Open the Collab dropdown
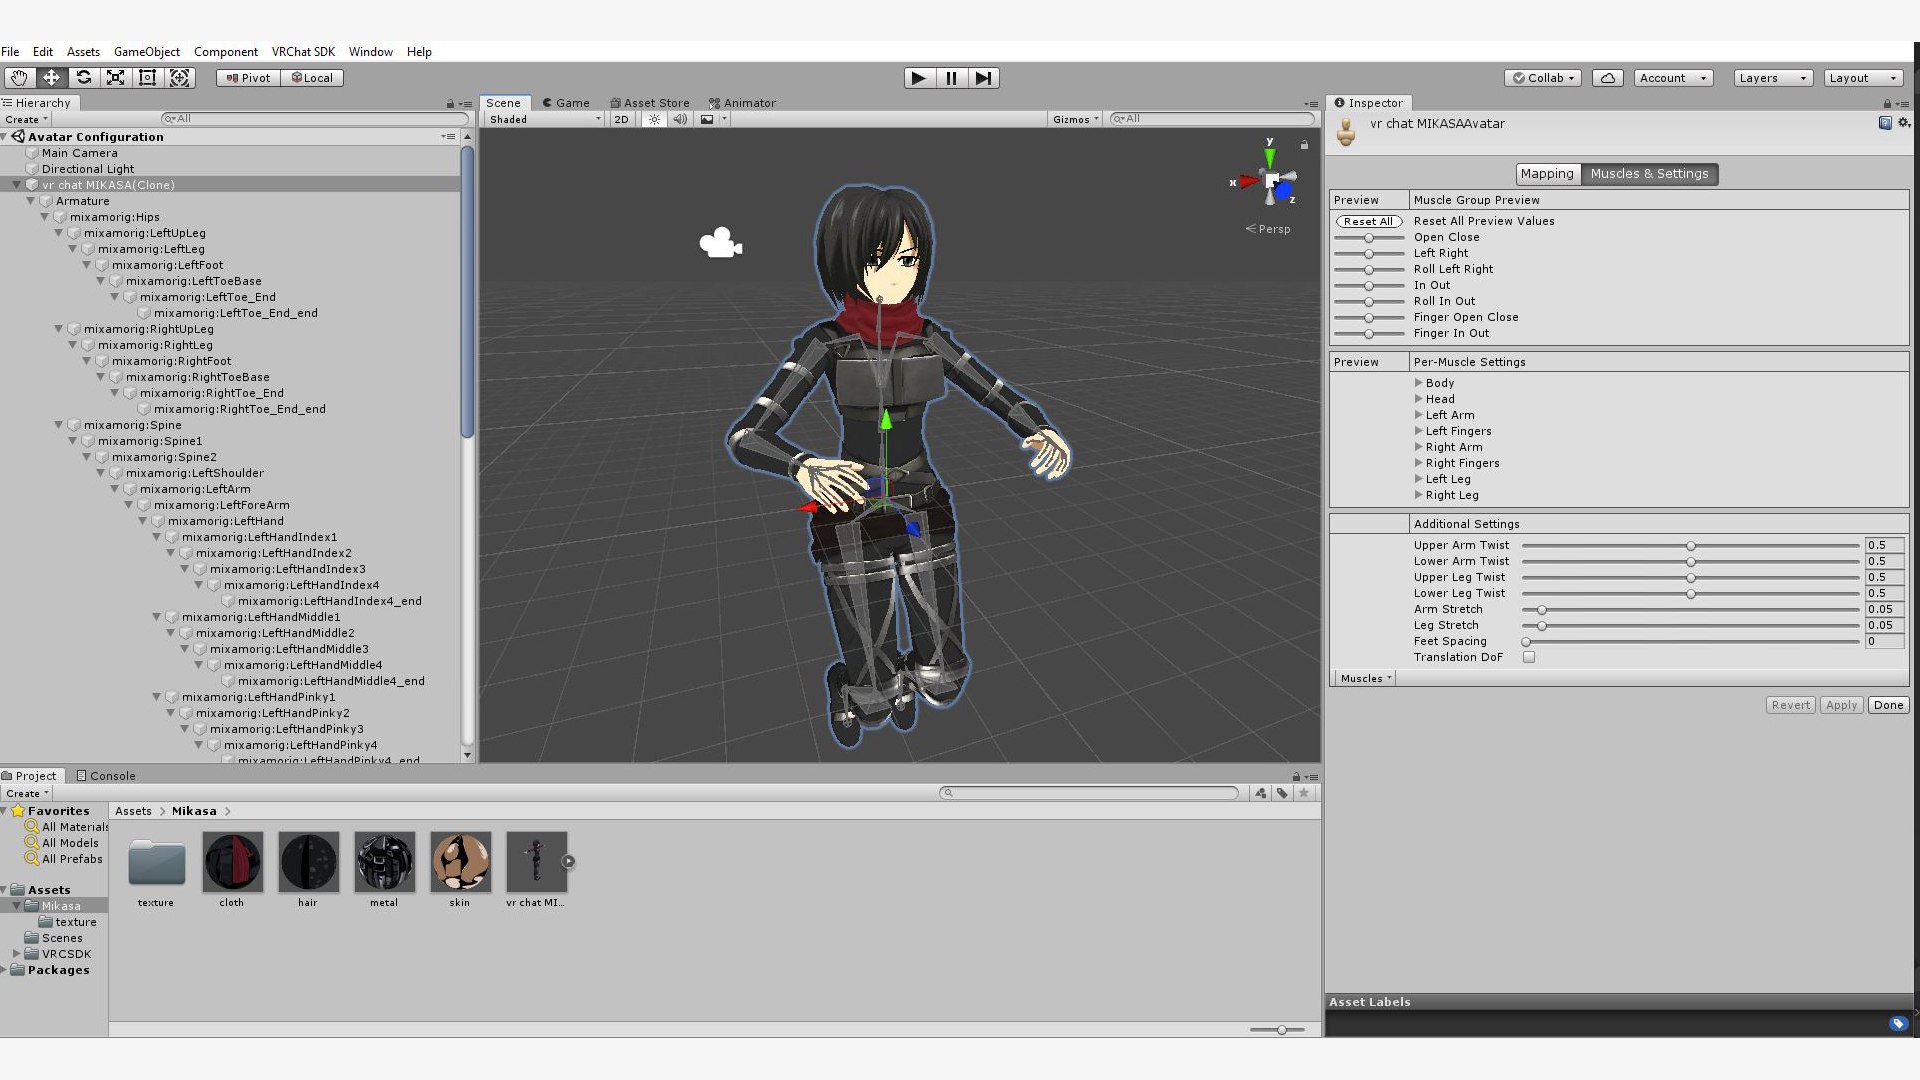Image resolution: width=1920 pixels, height=1080 pixels. (1543, 78)
